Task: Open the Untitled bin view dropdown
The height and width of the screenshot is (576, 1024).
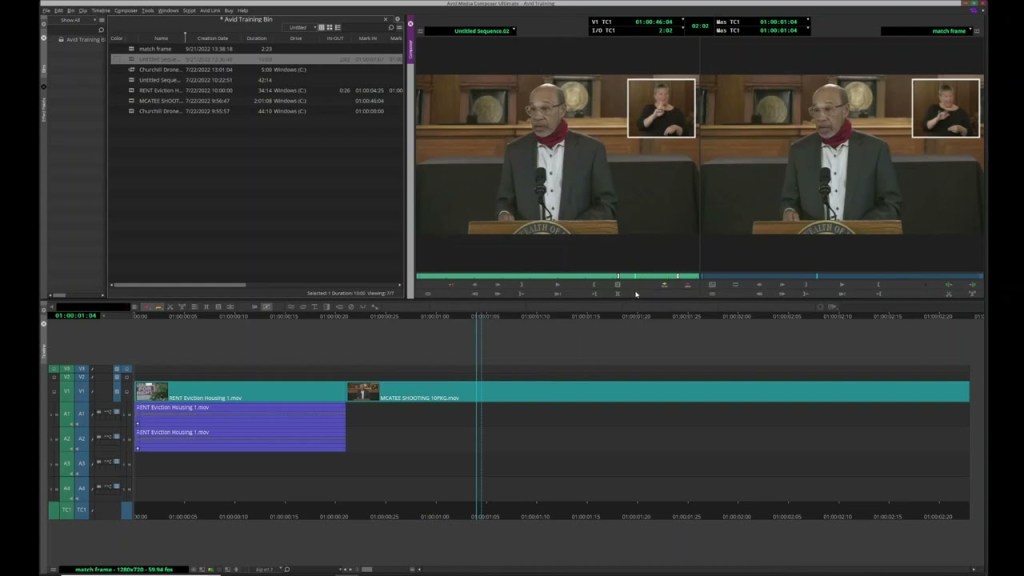Action: [299, 27]
